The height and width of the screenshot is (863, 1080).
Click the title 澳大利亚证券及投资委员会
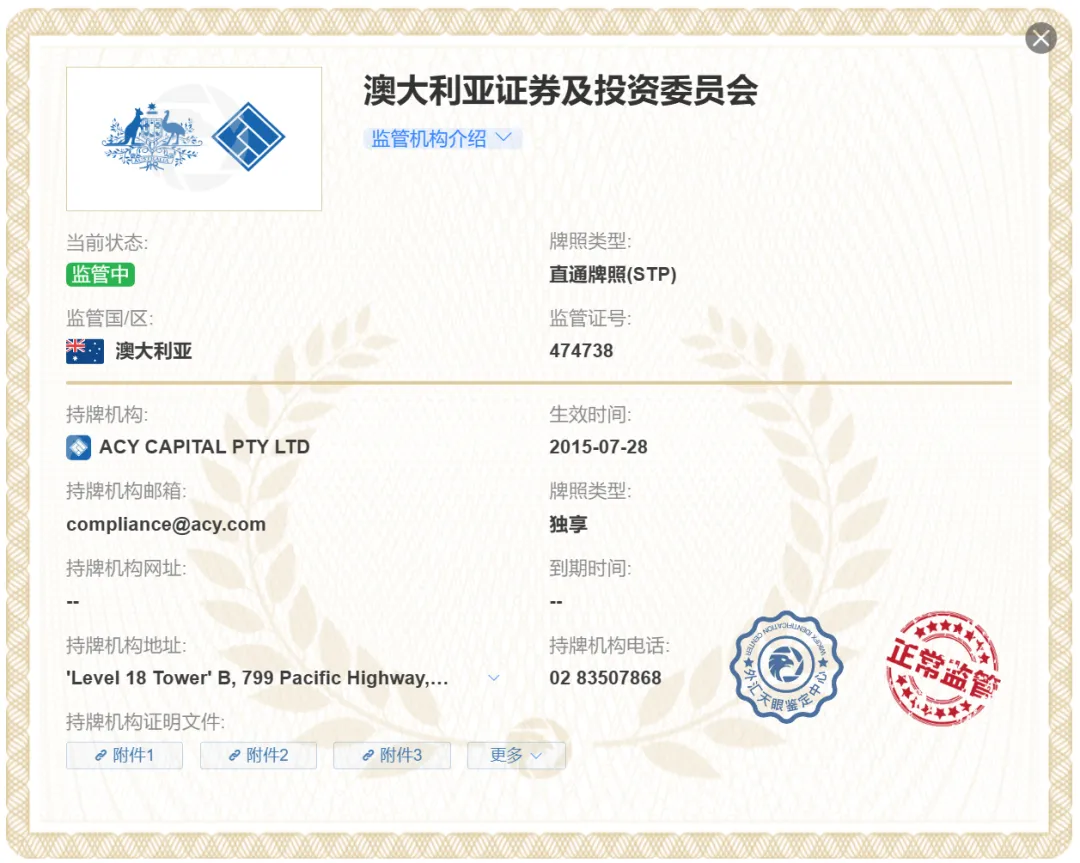pos(561,91)
